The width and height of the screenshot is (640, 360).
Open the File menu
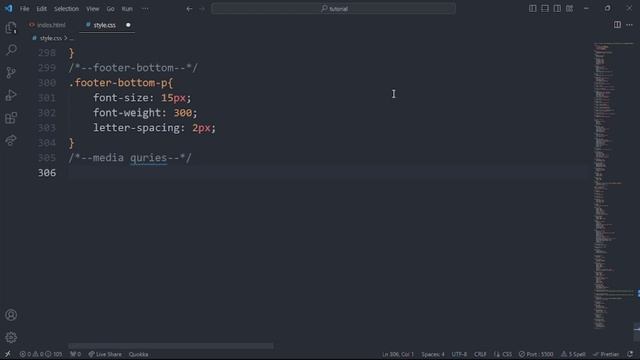pos(24,9)
